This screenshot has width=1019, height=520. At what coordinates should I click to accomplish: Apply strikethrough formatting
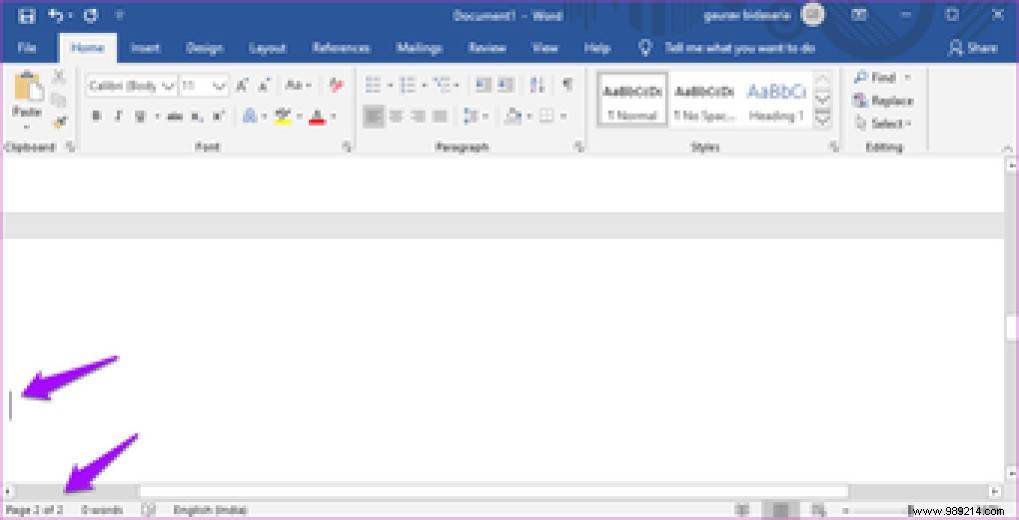174,116
